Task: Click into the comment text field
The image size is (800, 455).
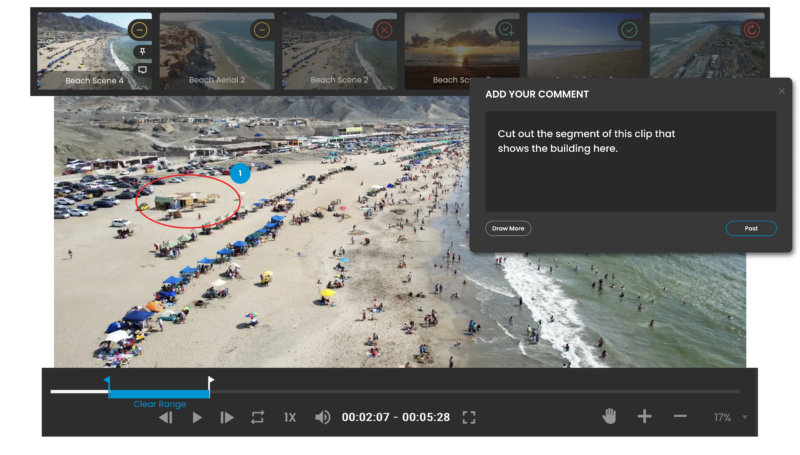Action: click(631, 162)
